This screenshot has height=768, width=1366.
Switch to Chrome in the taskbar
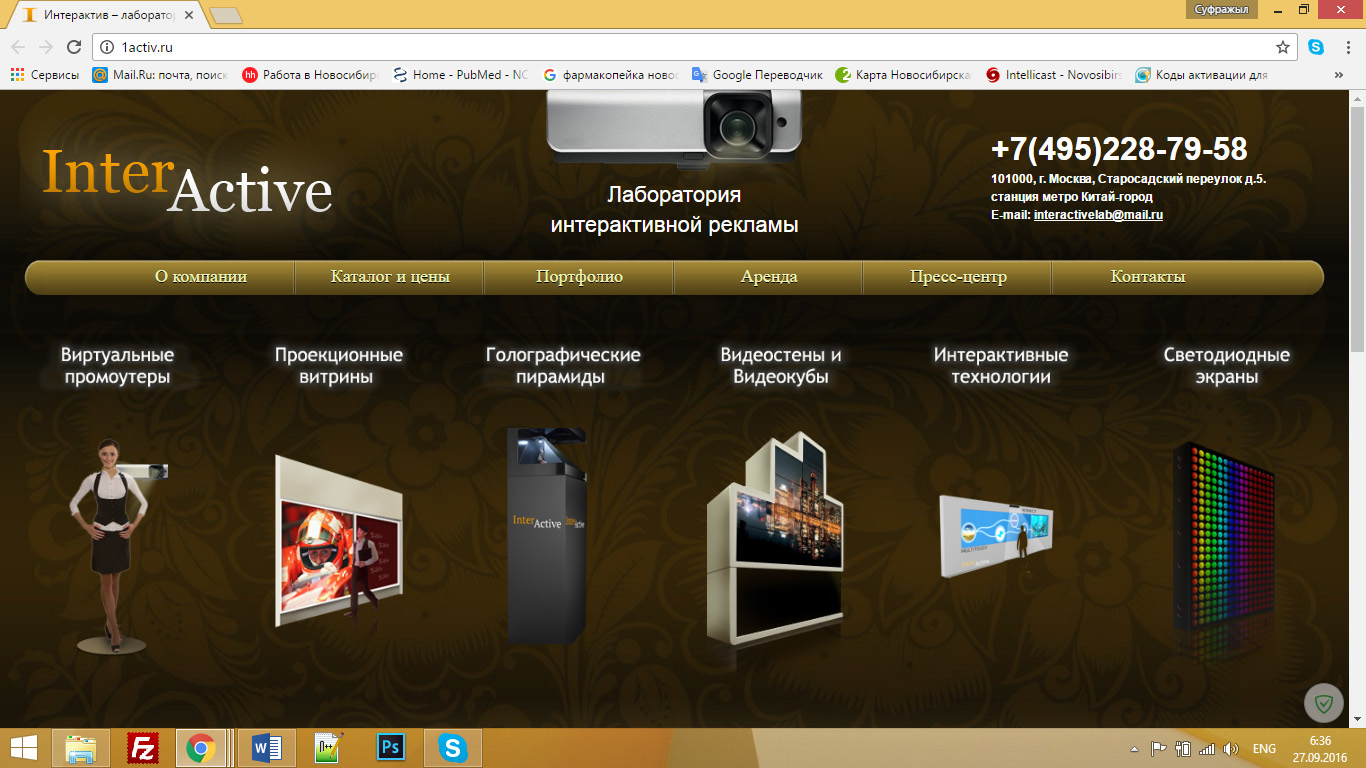click(201, 748)
